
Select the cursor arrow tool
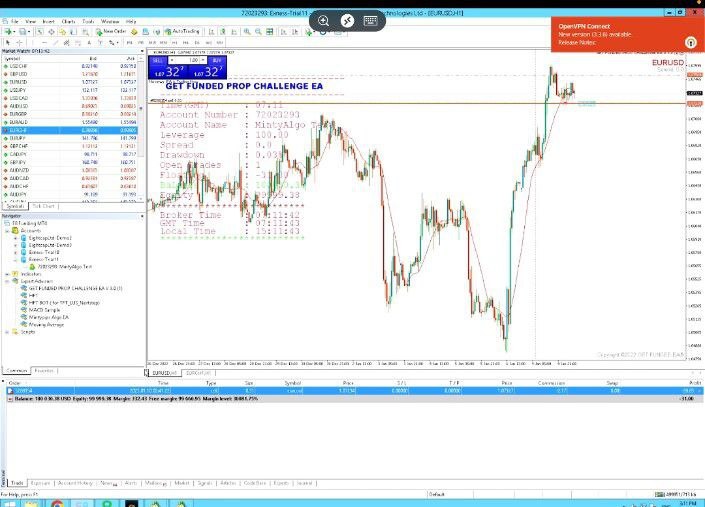pyautogui.click(x=8, y=43)
